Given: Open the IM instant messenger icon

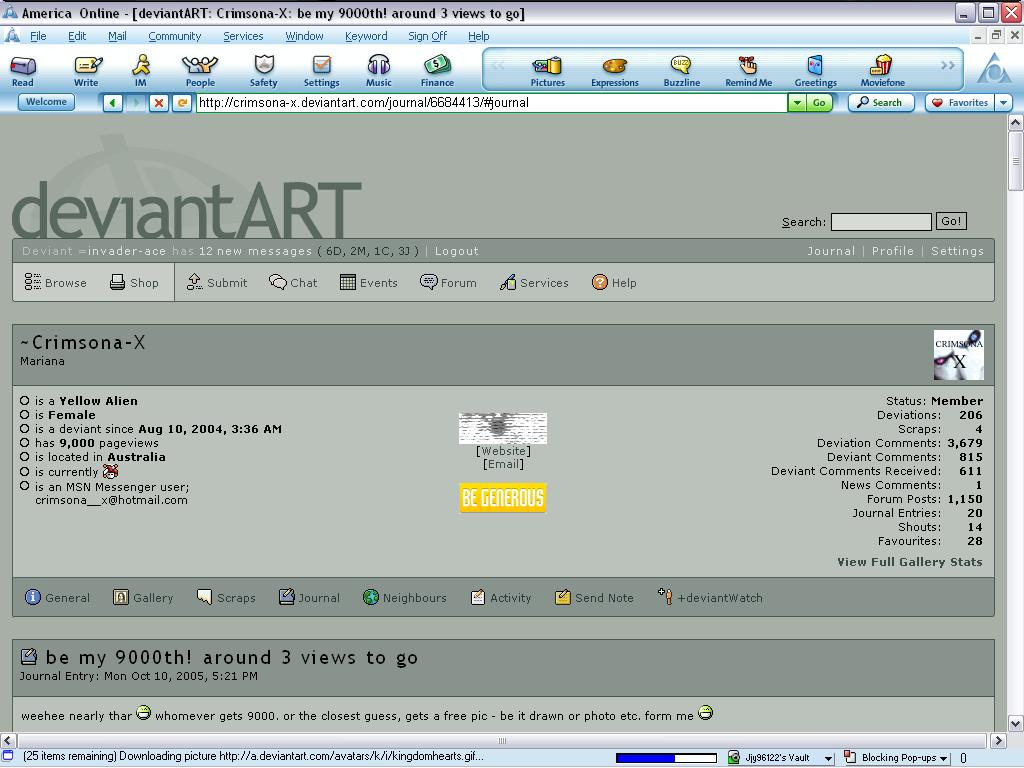Looking at the screenshot, I should pos(141,71).
